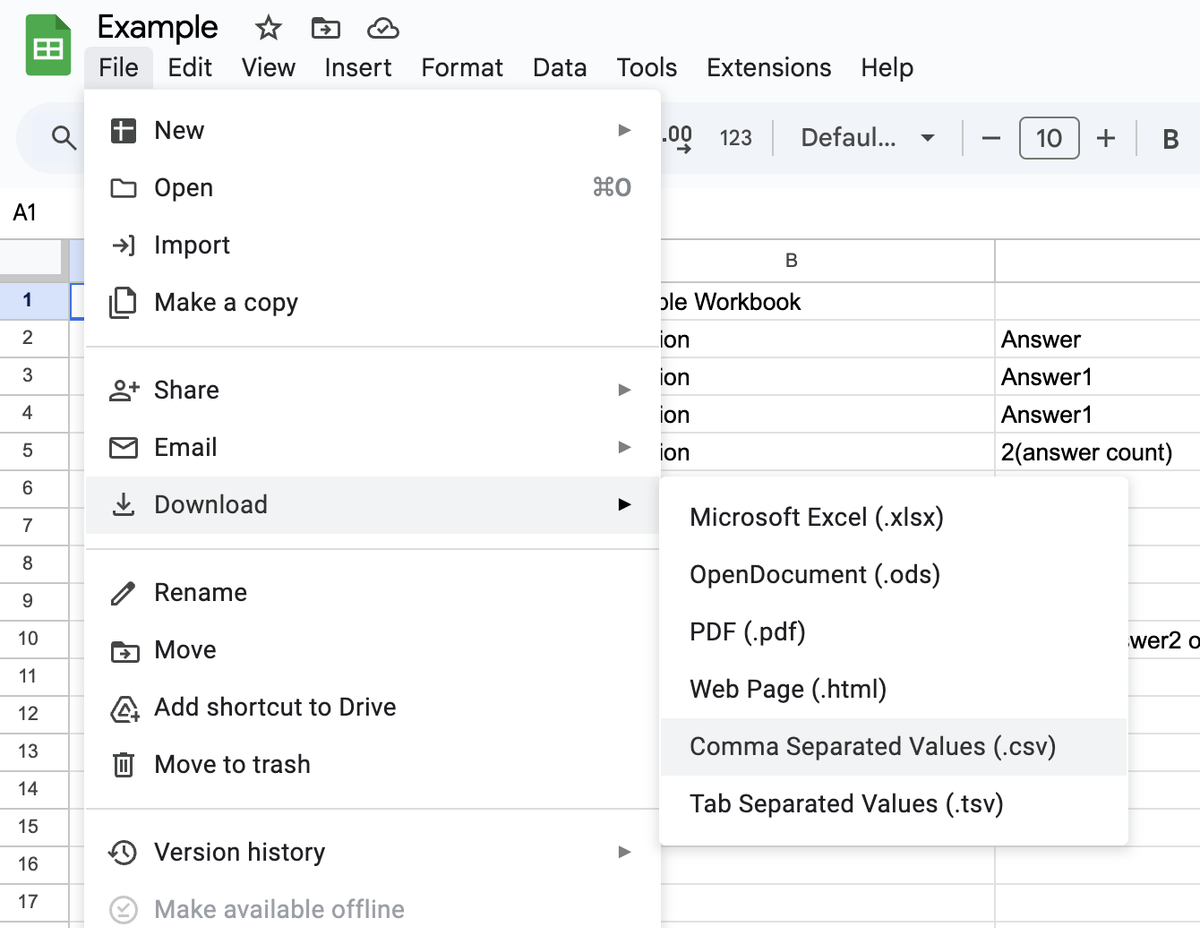Open the Move folder icon beside the title
The image size is (1200, 928).
click(325, 28)
